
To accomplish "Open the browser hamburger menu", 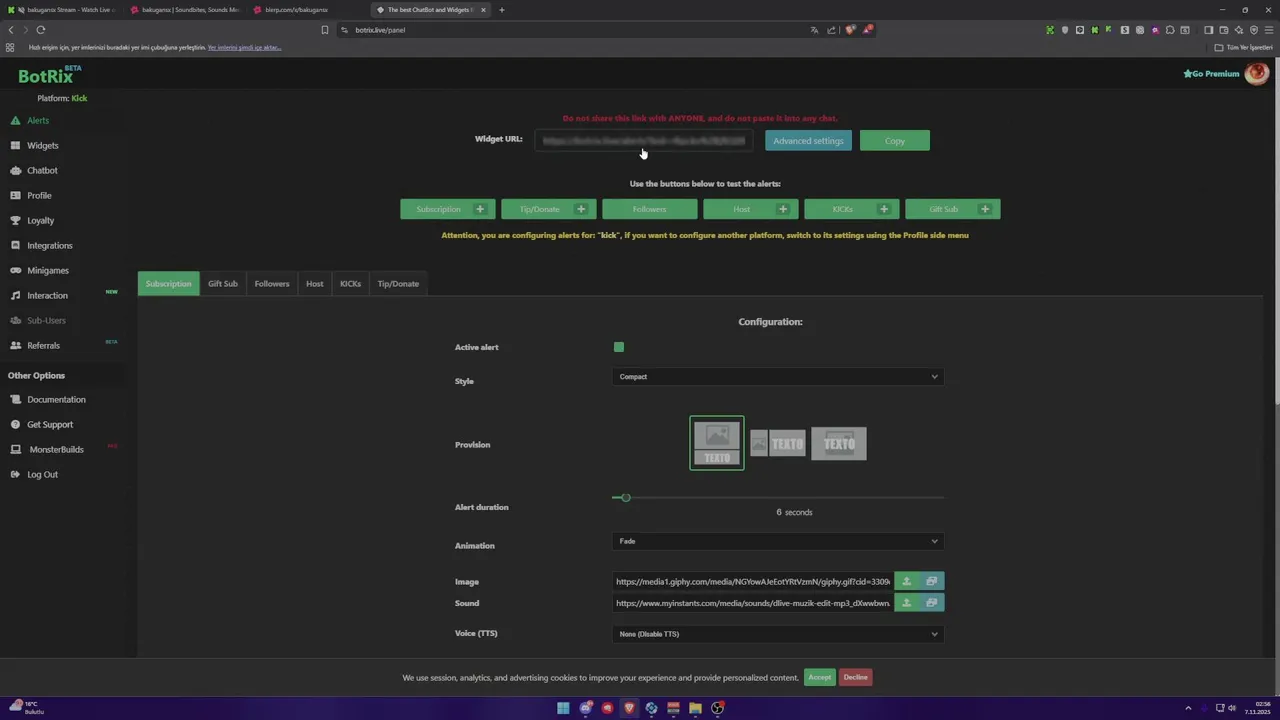I will (1269, 30).
